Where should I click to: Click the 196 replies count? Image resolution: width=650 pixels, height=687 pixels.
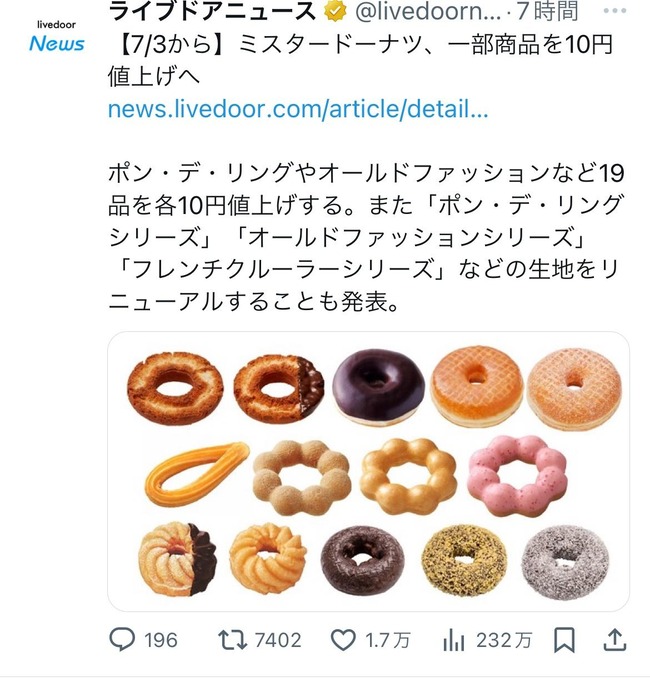[161, 641]
